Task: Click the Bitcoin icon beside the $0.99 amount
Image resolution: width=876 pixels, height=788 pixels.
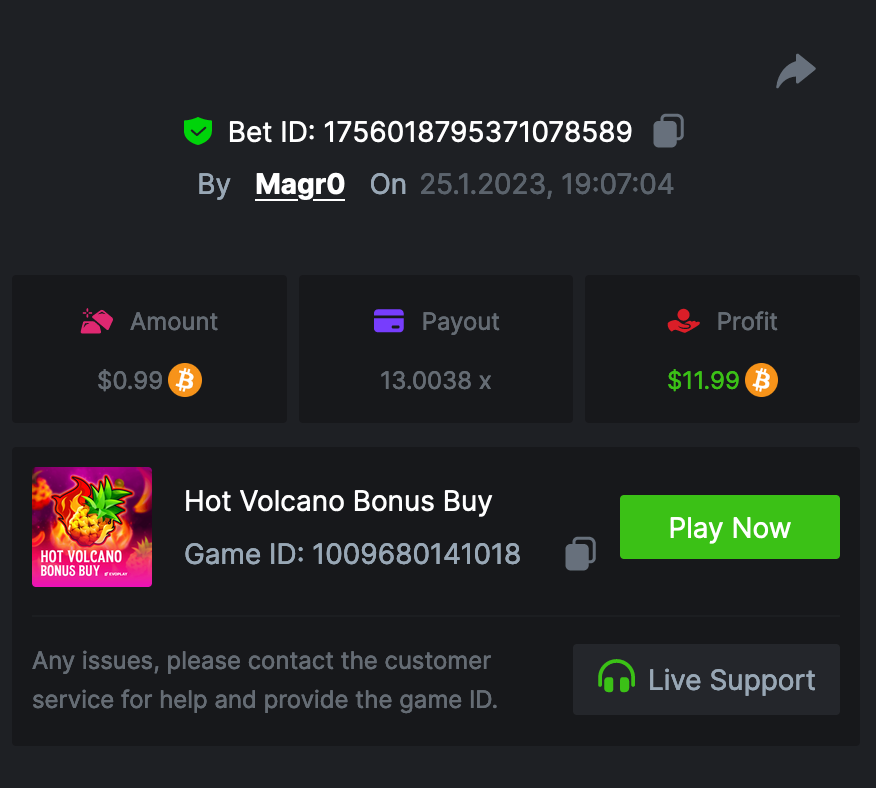Action: tap(185, 380)
